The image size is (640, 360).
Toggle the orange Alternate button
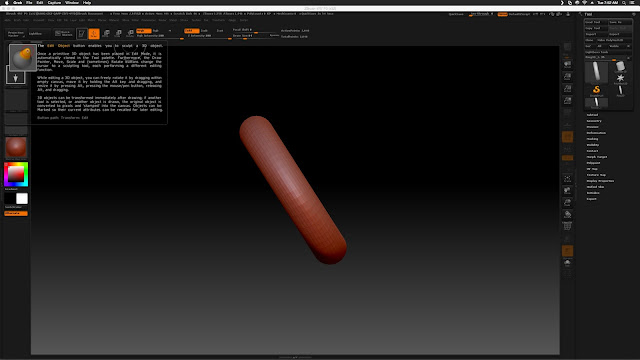coord(16,213)
